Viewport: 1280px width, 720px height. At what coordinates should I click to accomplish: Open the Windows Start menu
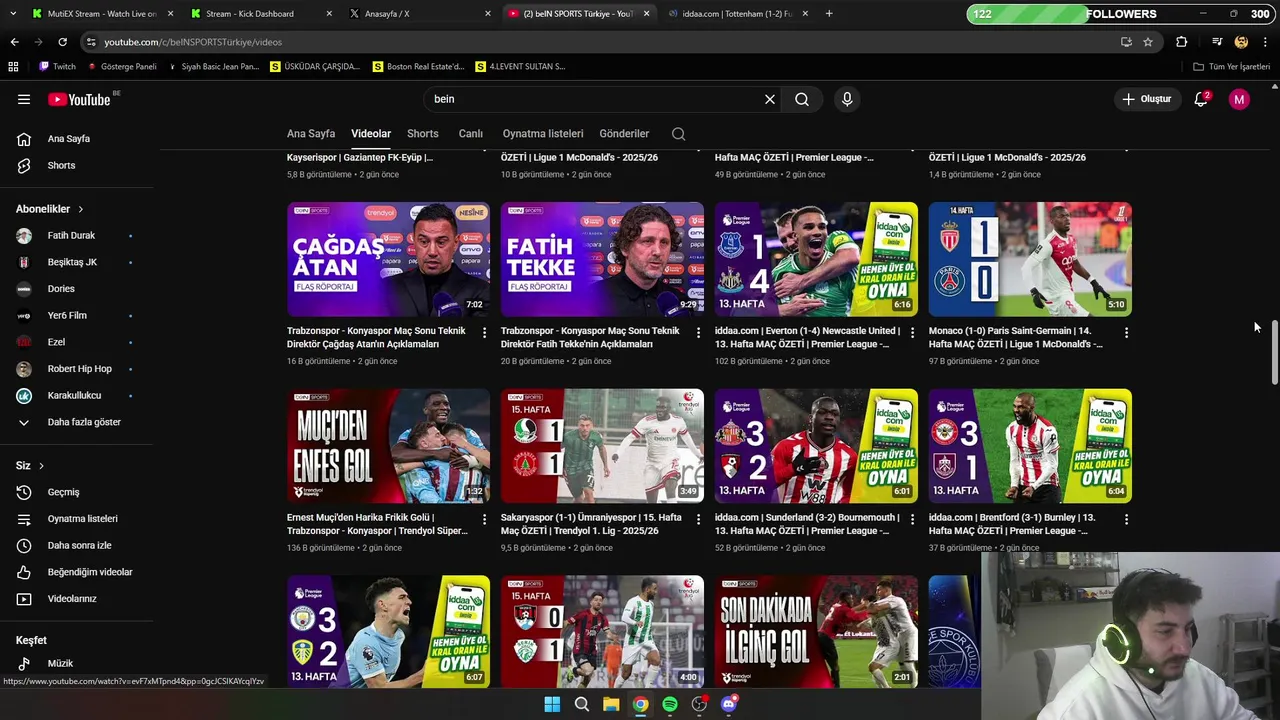pos(552,704)
